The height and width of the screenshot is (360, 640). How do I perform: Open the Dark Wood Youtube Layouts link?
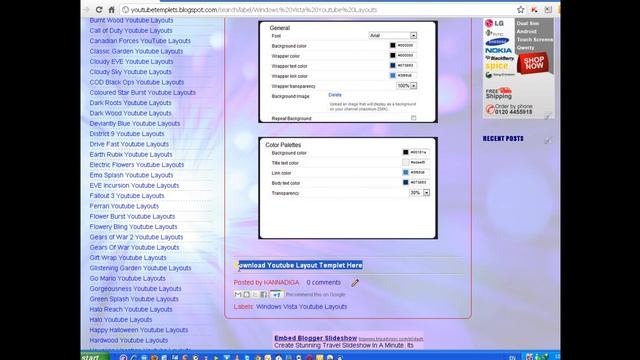pos(130,113)
